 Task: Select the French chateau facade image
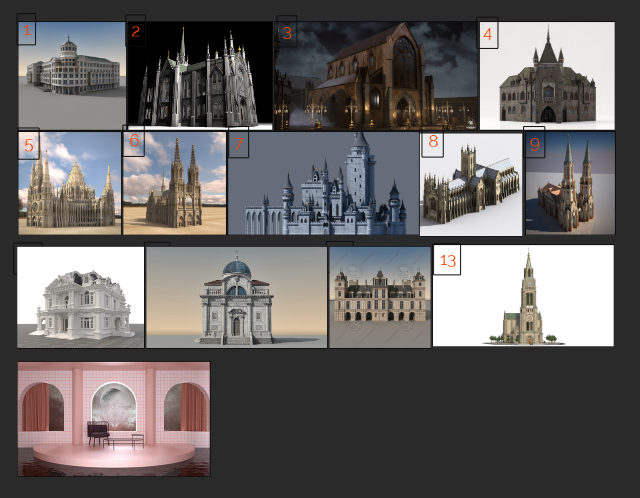click(x=380, y=297)
